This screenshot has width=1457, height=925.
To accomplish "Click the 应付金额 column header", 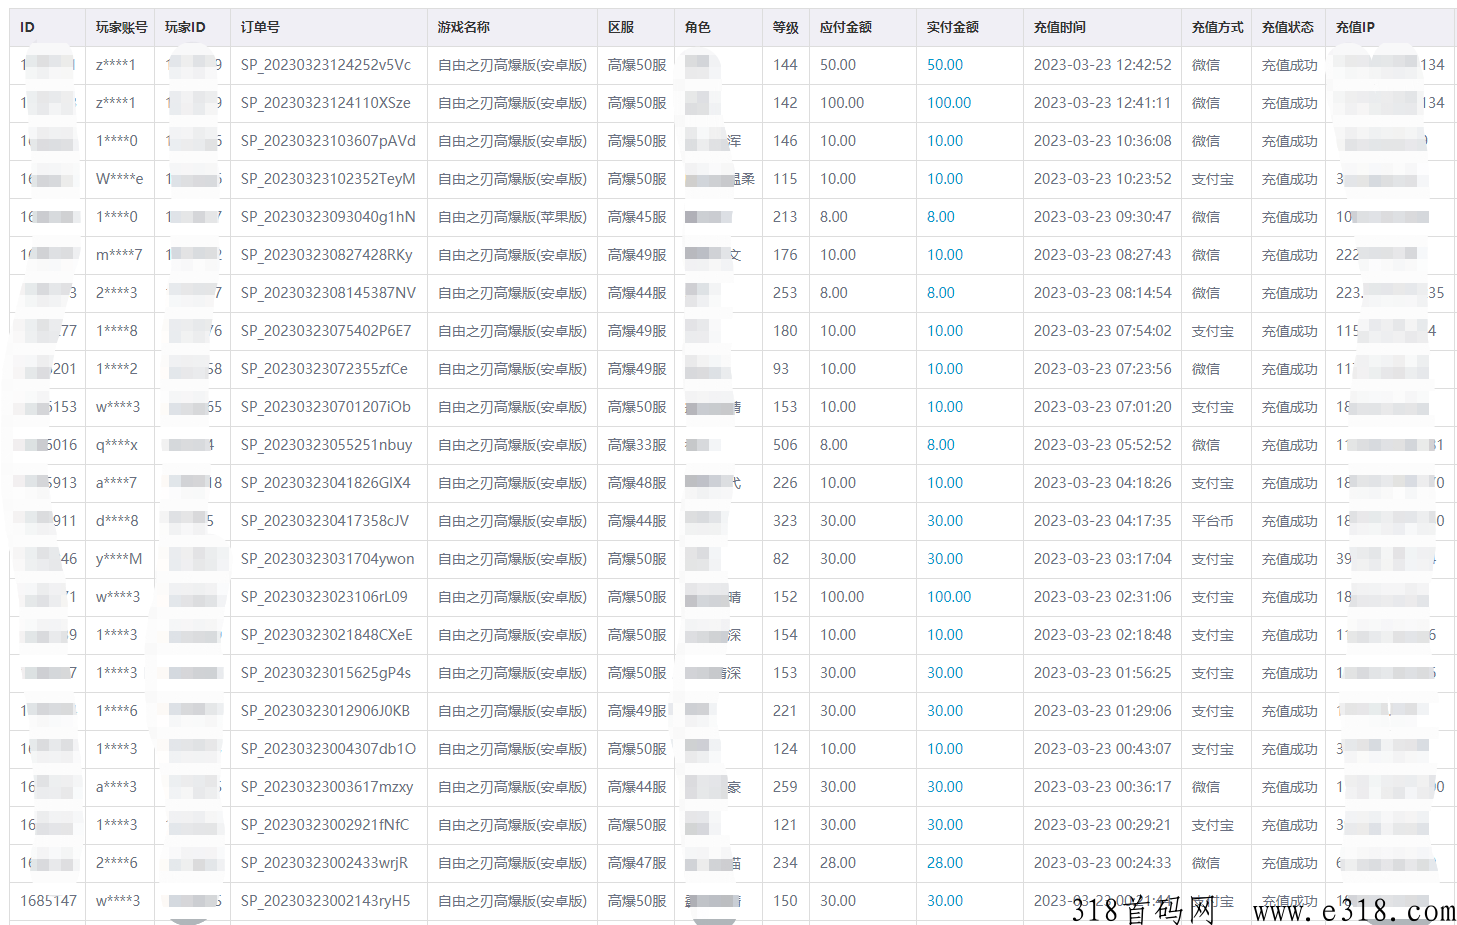I will 846,27.
